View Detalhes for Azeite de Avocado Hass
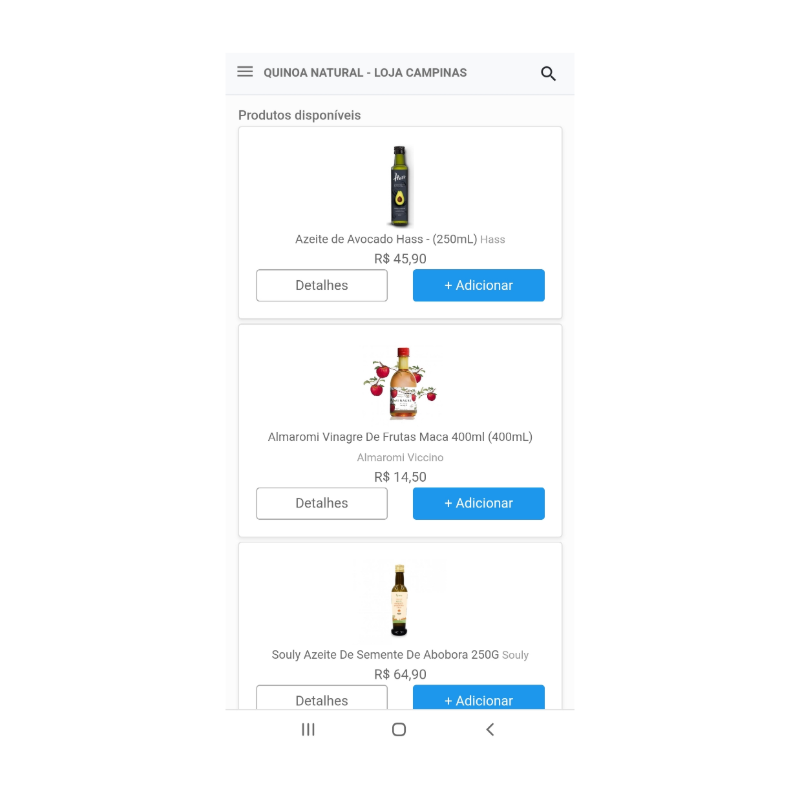 coord(322,285)
